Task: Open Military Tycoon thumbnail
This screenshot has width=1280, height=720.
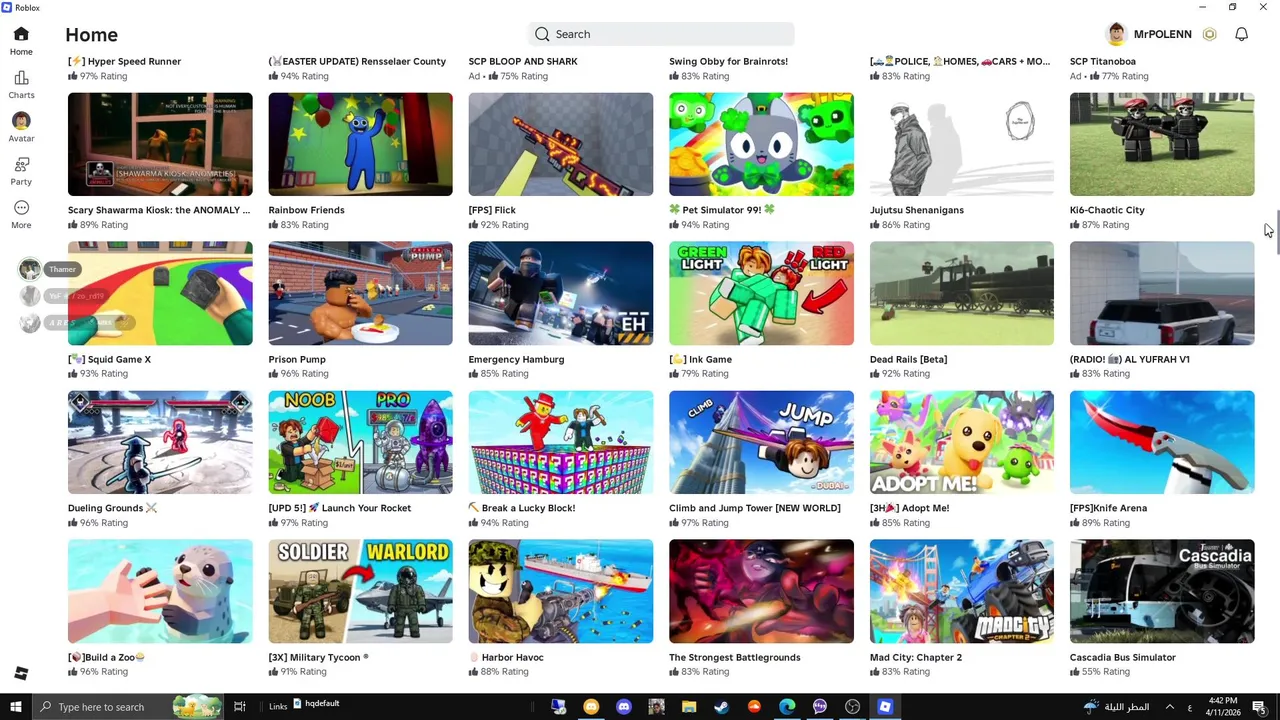Action: (360, 591)
